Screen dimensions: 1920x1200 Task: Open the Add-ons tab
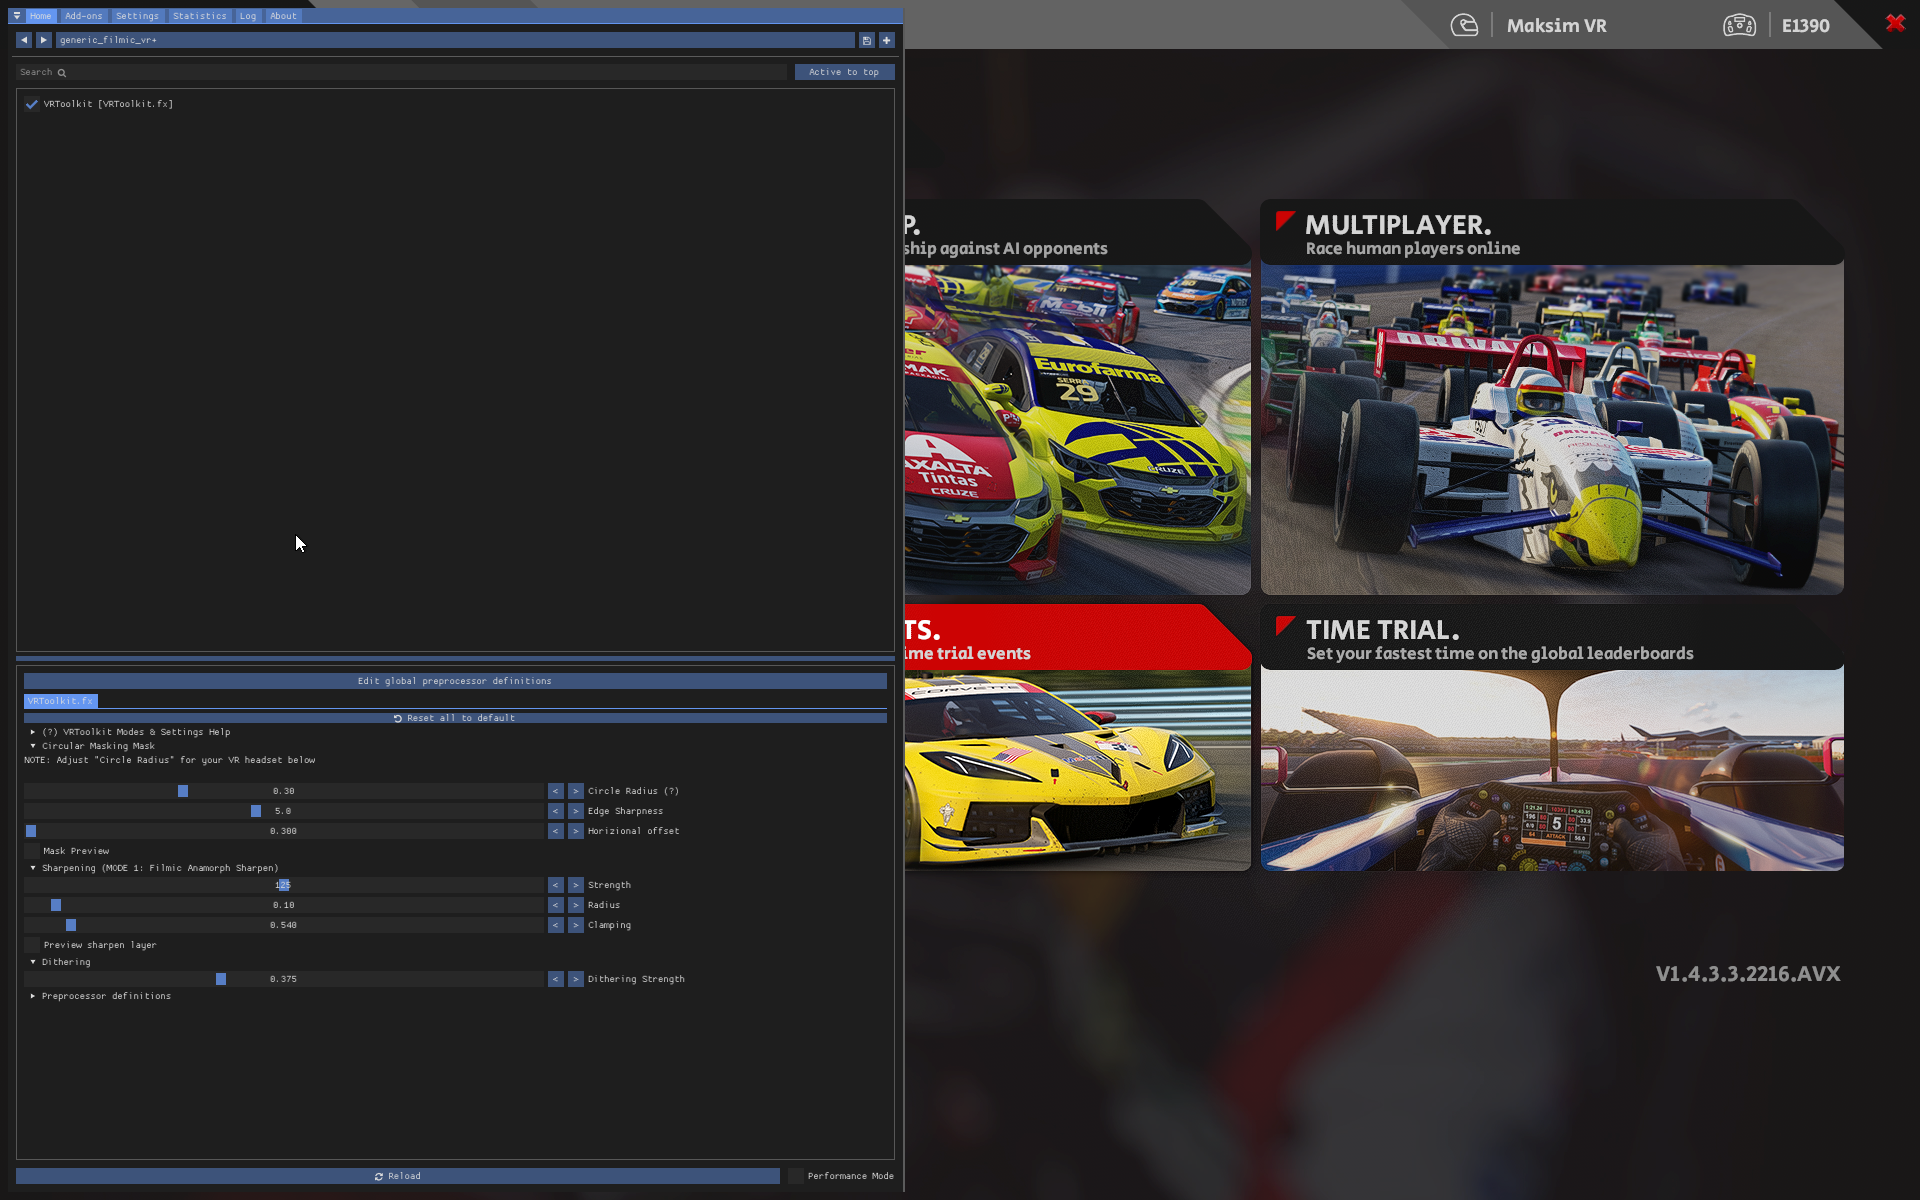84,16
